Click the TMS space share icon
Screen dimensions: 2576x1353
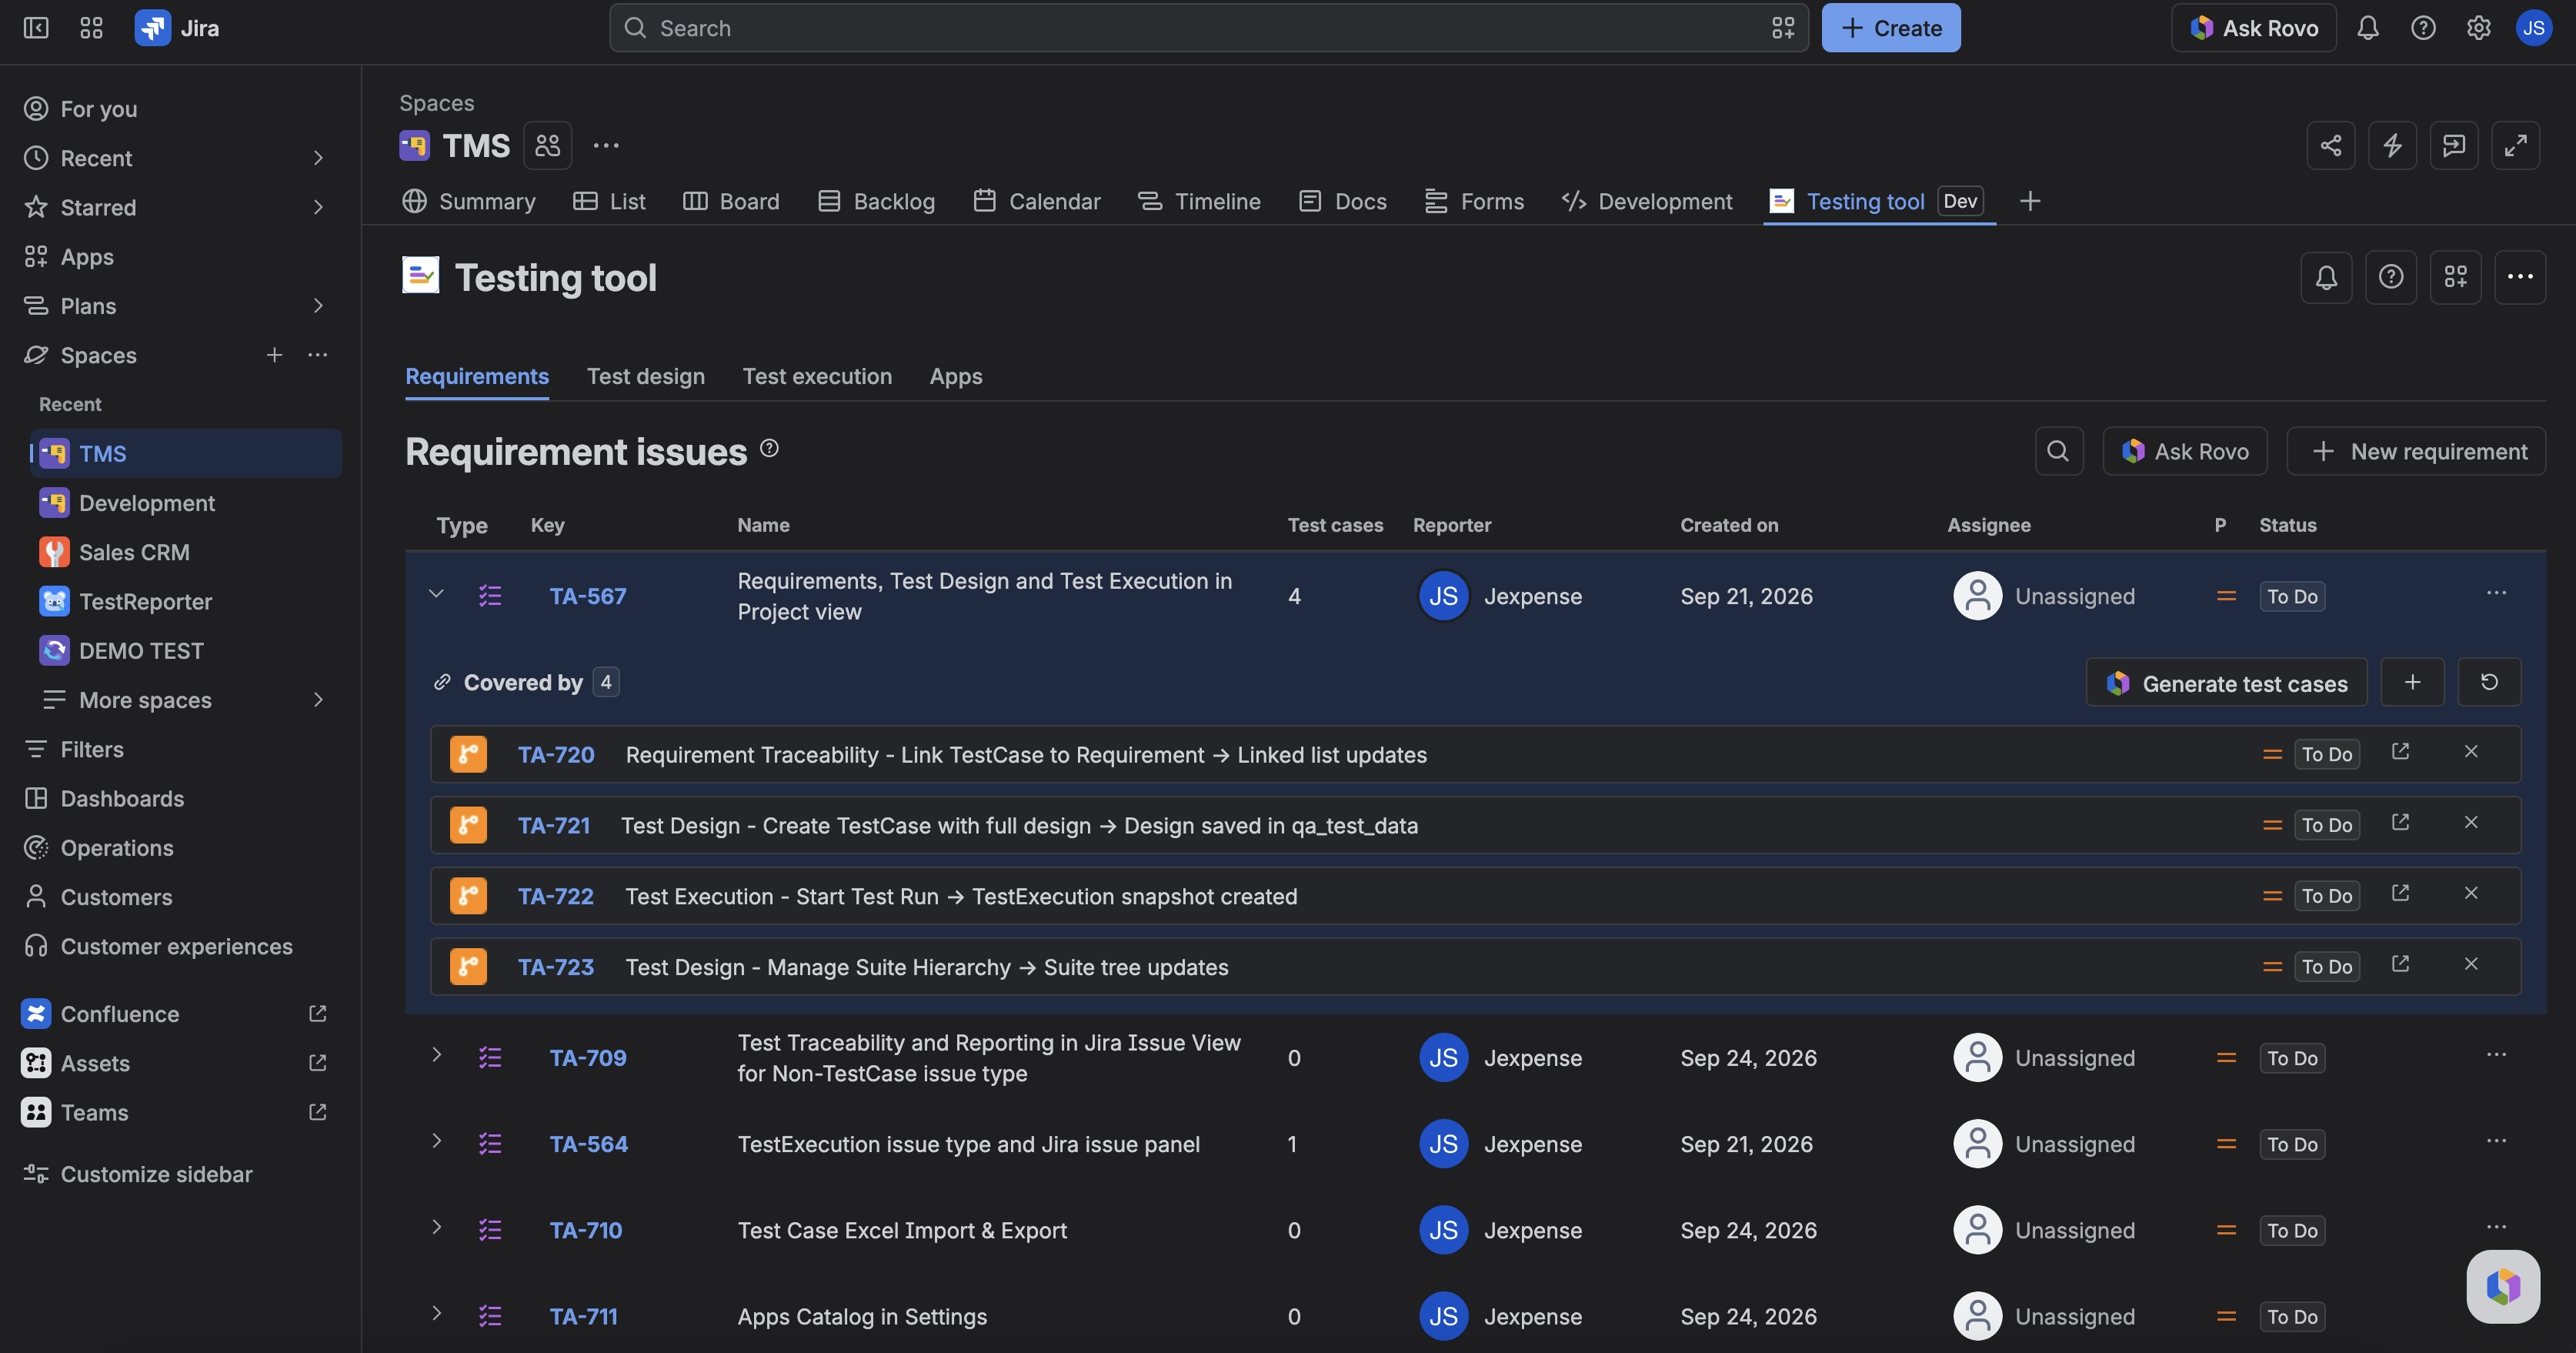[2331, 146]
